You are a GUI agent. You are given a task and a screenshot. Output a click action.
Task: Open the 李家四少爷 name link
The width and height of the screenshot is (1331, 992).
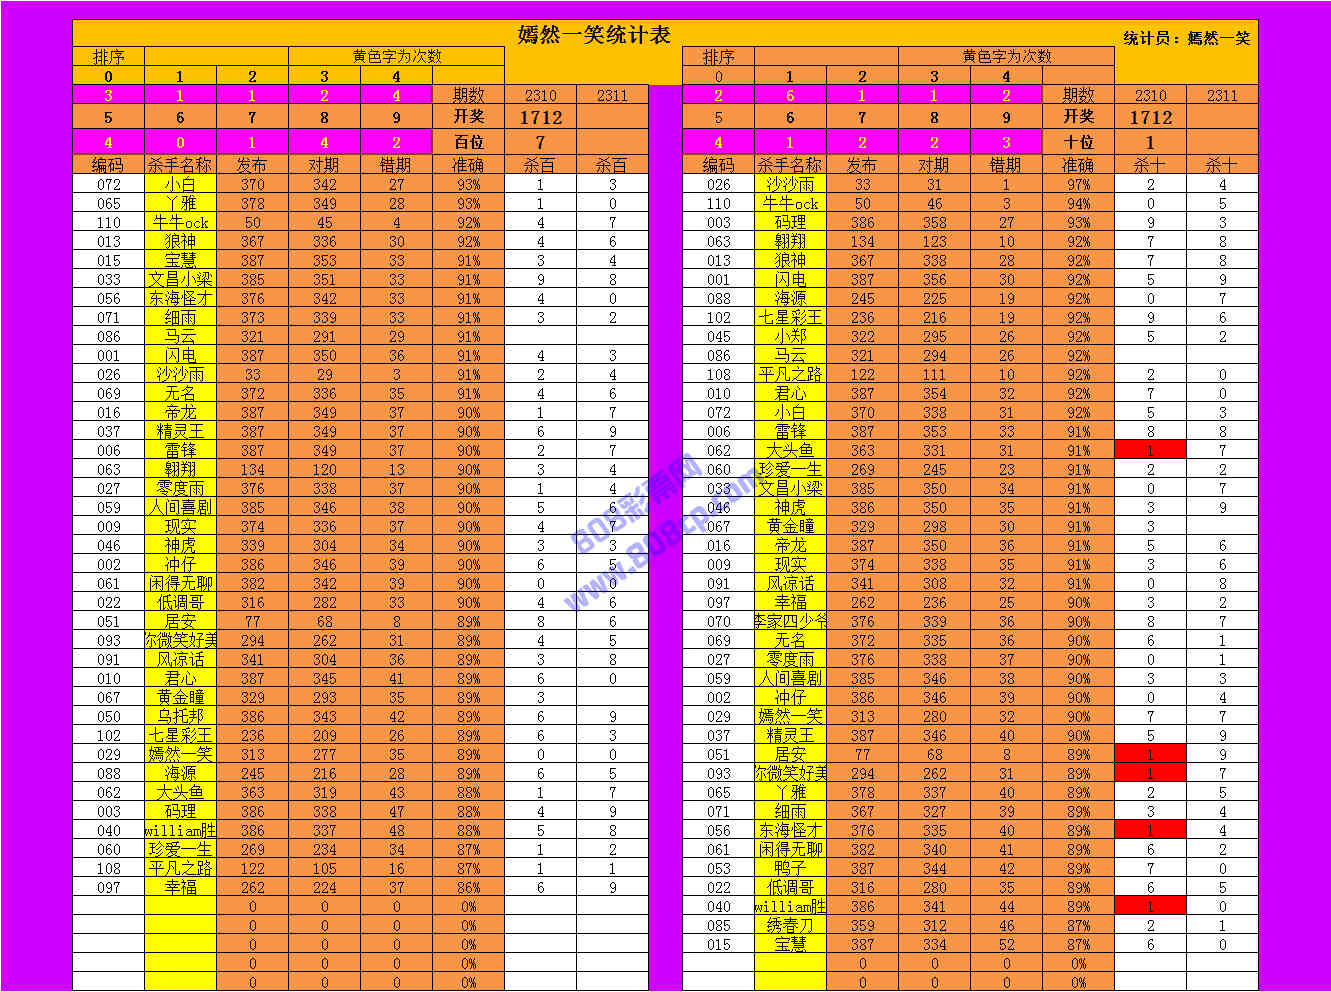coord(790,621)
